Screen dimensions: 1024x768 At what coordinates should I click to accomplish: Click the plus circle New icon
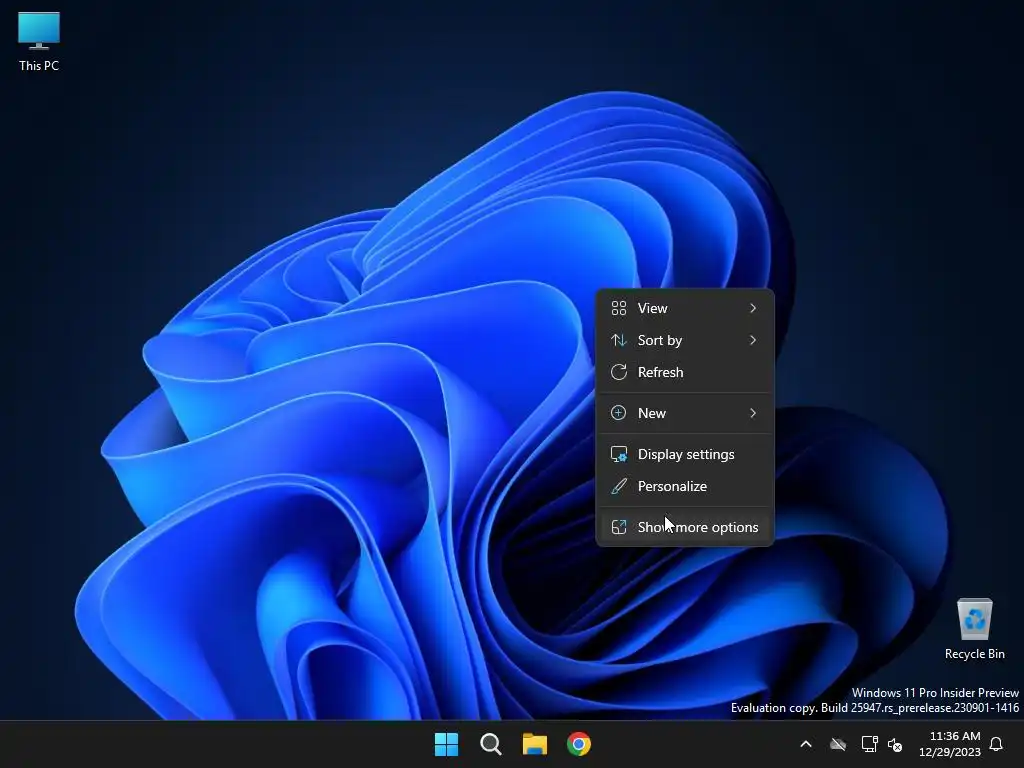[x=618, y=413]
